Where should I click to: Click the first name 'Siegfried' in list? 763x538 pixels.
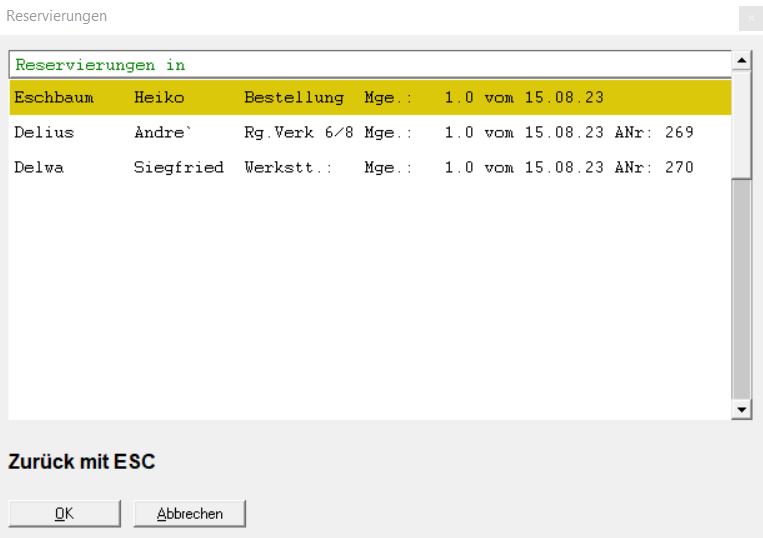click(178, 166)
